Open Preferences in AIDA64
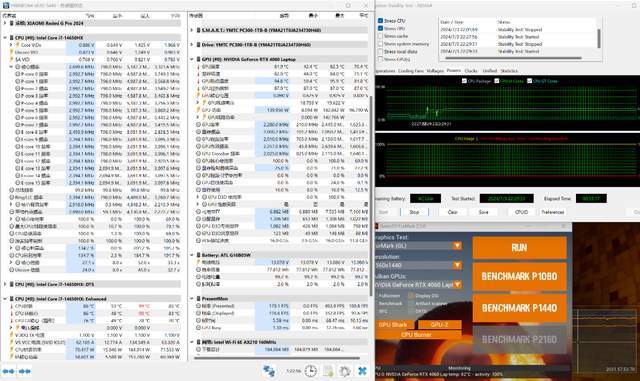This screenshot has height=381, width=640. (552, 212)
